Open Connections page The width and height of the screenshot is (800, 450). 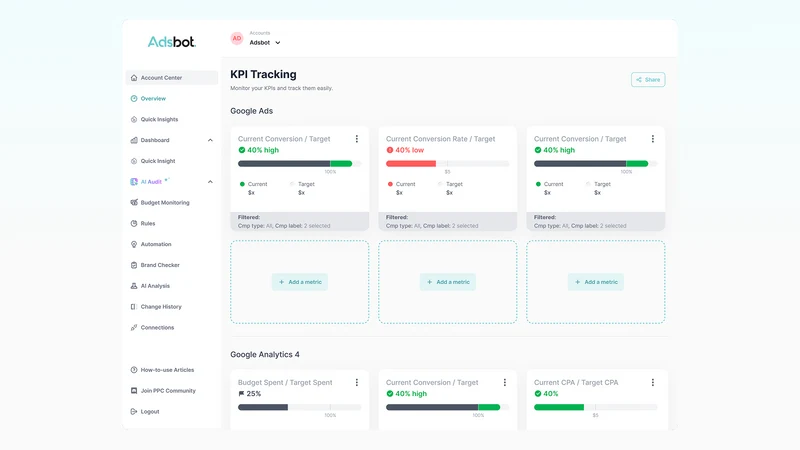(x=157, y=328)
